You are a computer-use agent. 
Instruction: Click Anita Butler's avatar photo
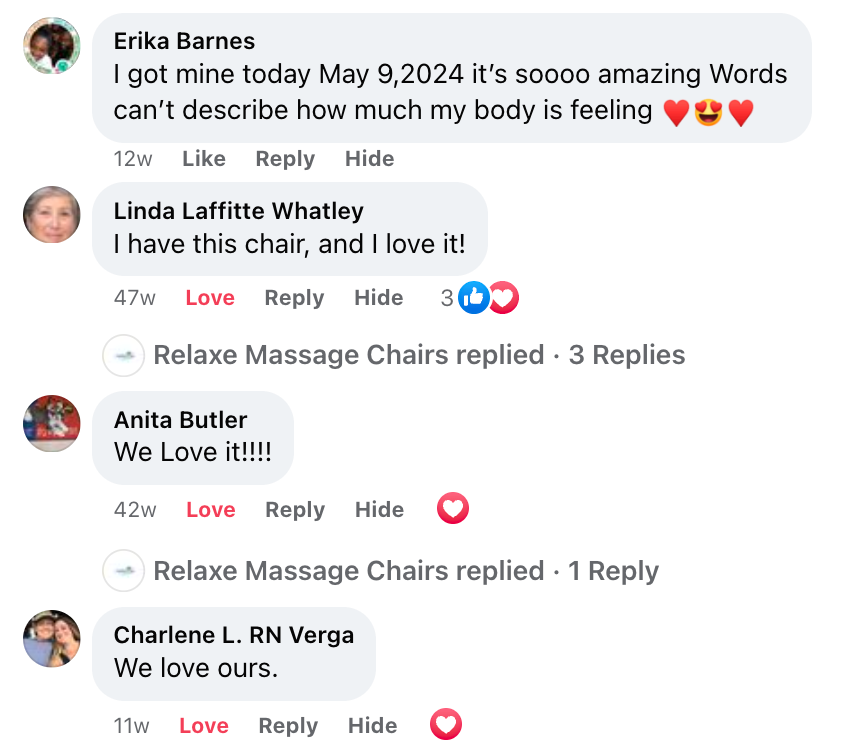click(x=51, y=423)
